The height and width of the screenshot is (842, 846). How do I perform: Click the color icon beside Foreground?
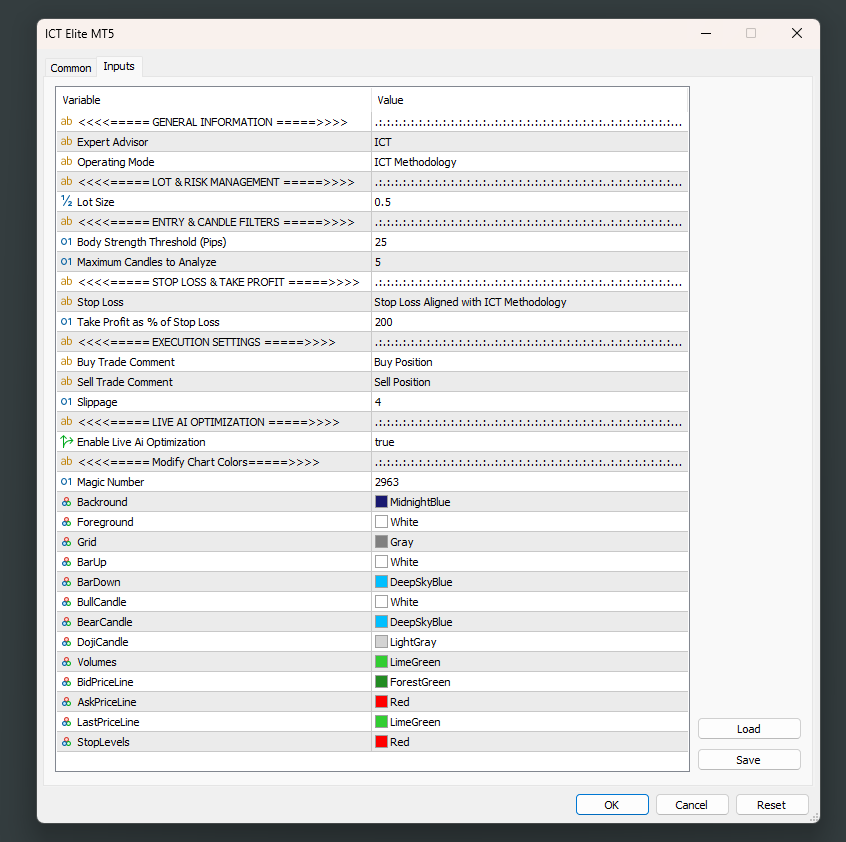coord(66,522)
